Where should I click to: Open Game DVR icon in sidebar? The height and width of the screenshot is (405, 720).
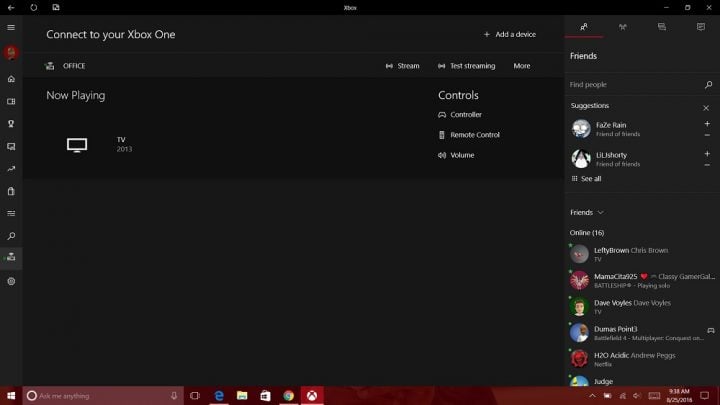click(11, 146)
